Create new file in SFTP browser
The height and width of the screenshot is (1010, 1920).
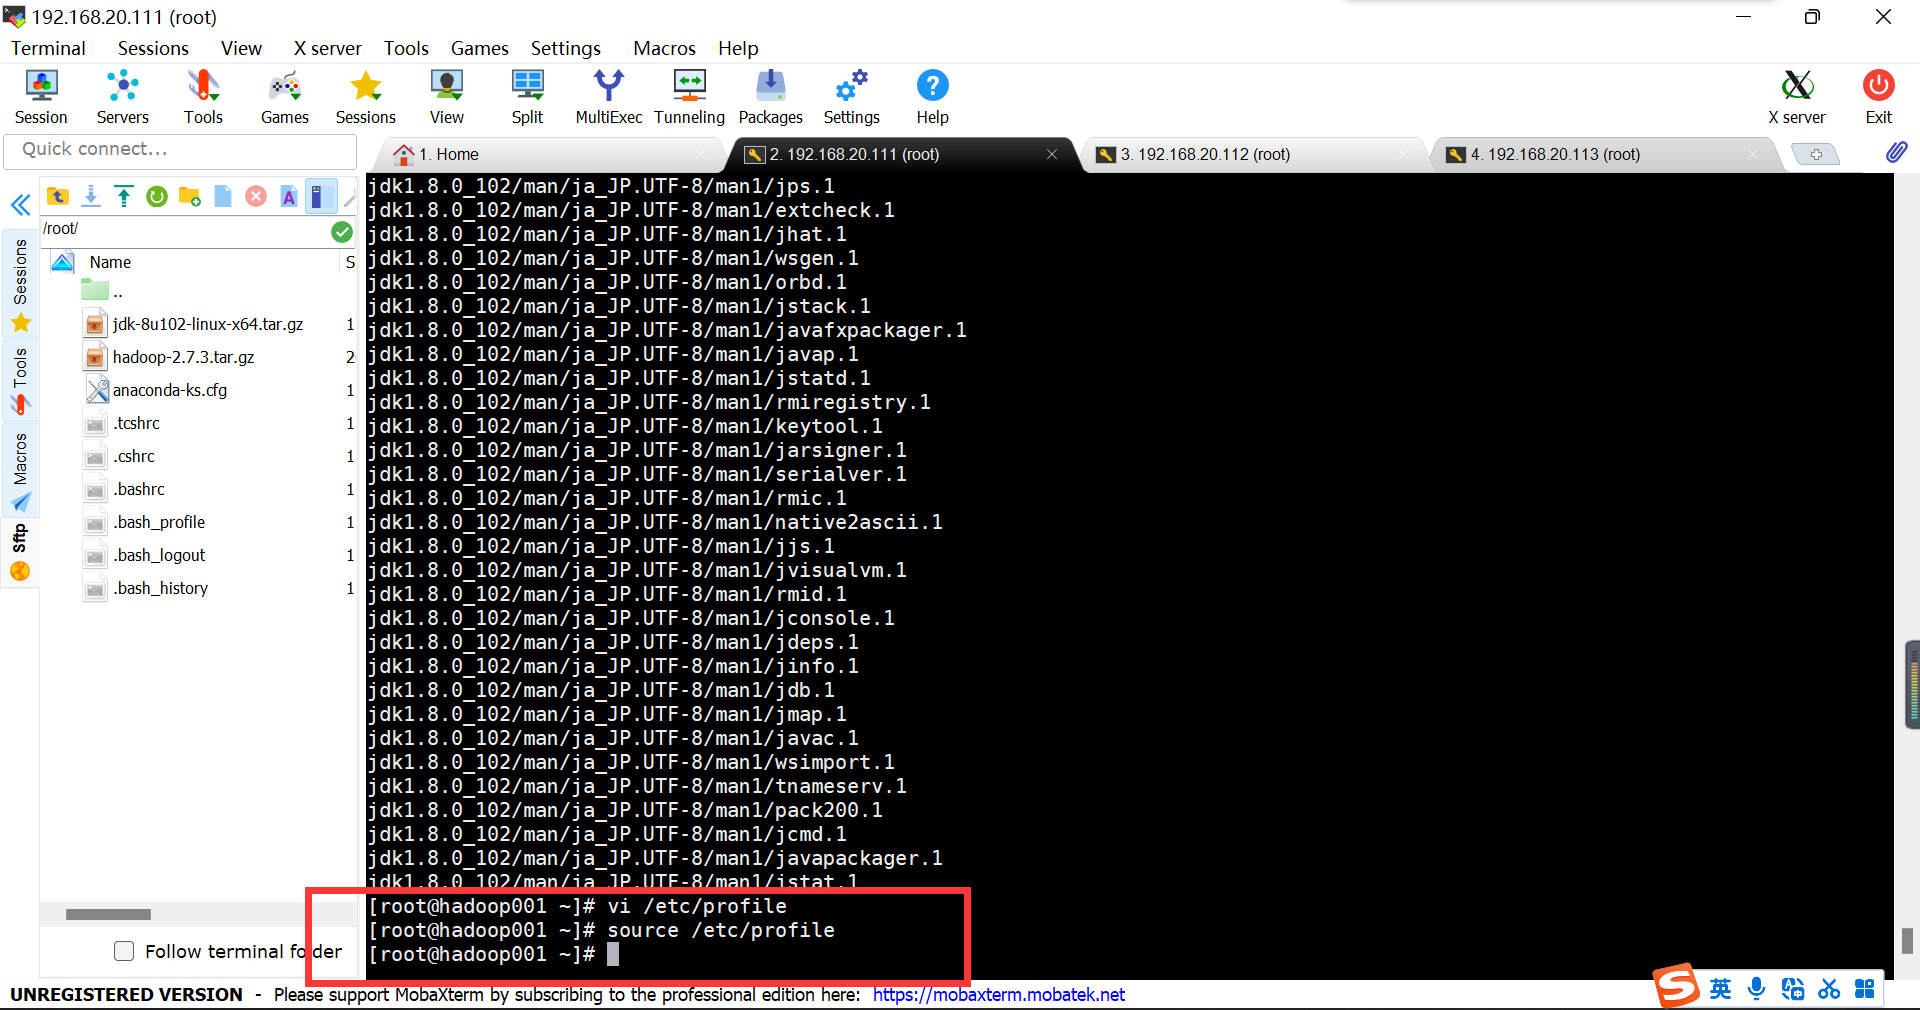click(223, 196)
